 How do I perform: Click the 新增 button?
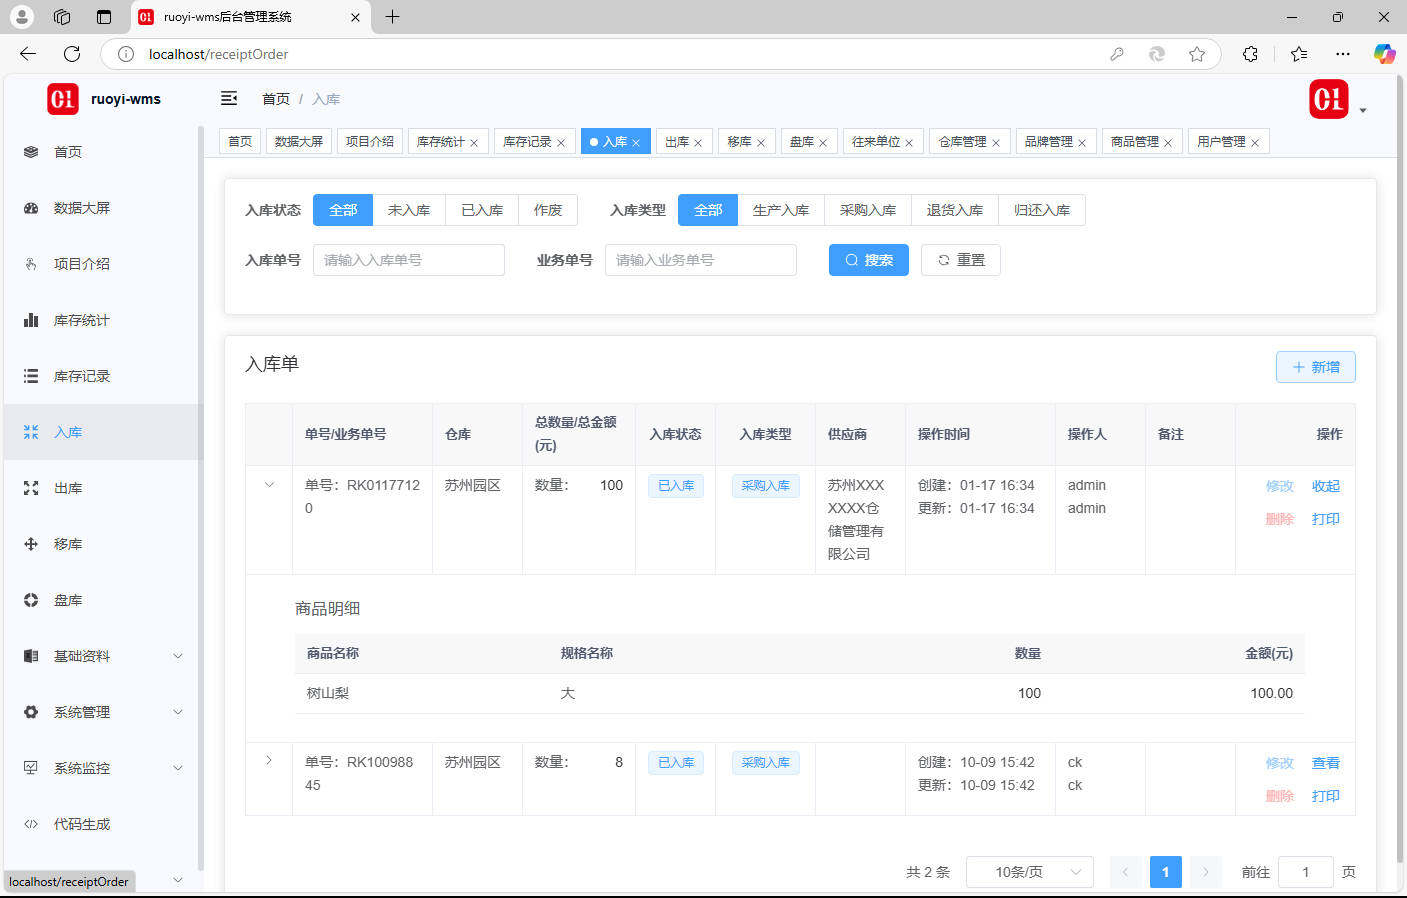(1315, 367)
